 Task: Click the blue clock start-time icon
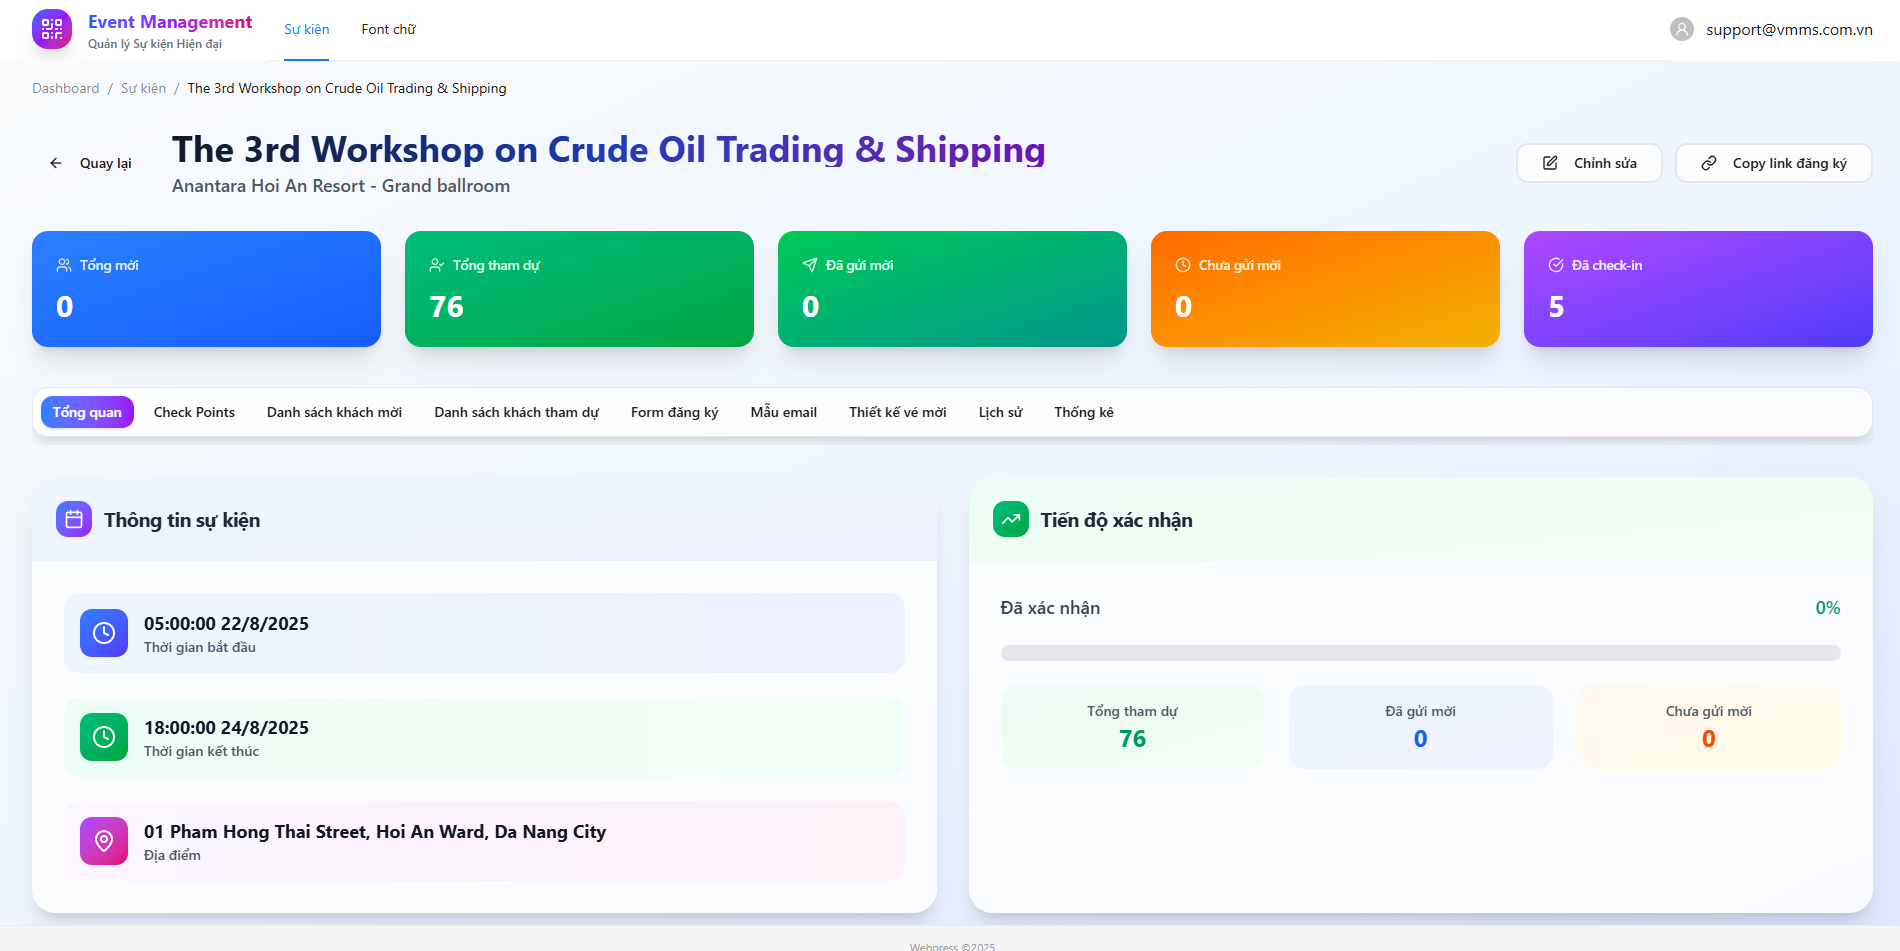tap(104, 633)
